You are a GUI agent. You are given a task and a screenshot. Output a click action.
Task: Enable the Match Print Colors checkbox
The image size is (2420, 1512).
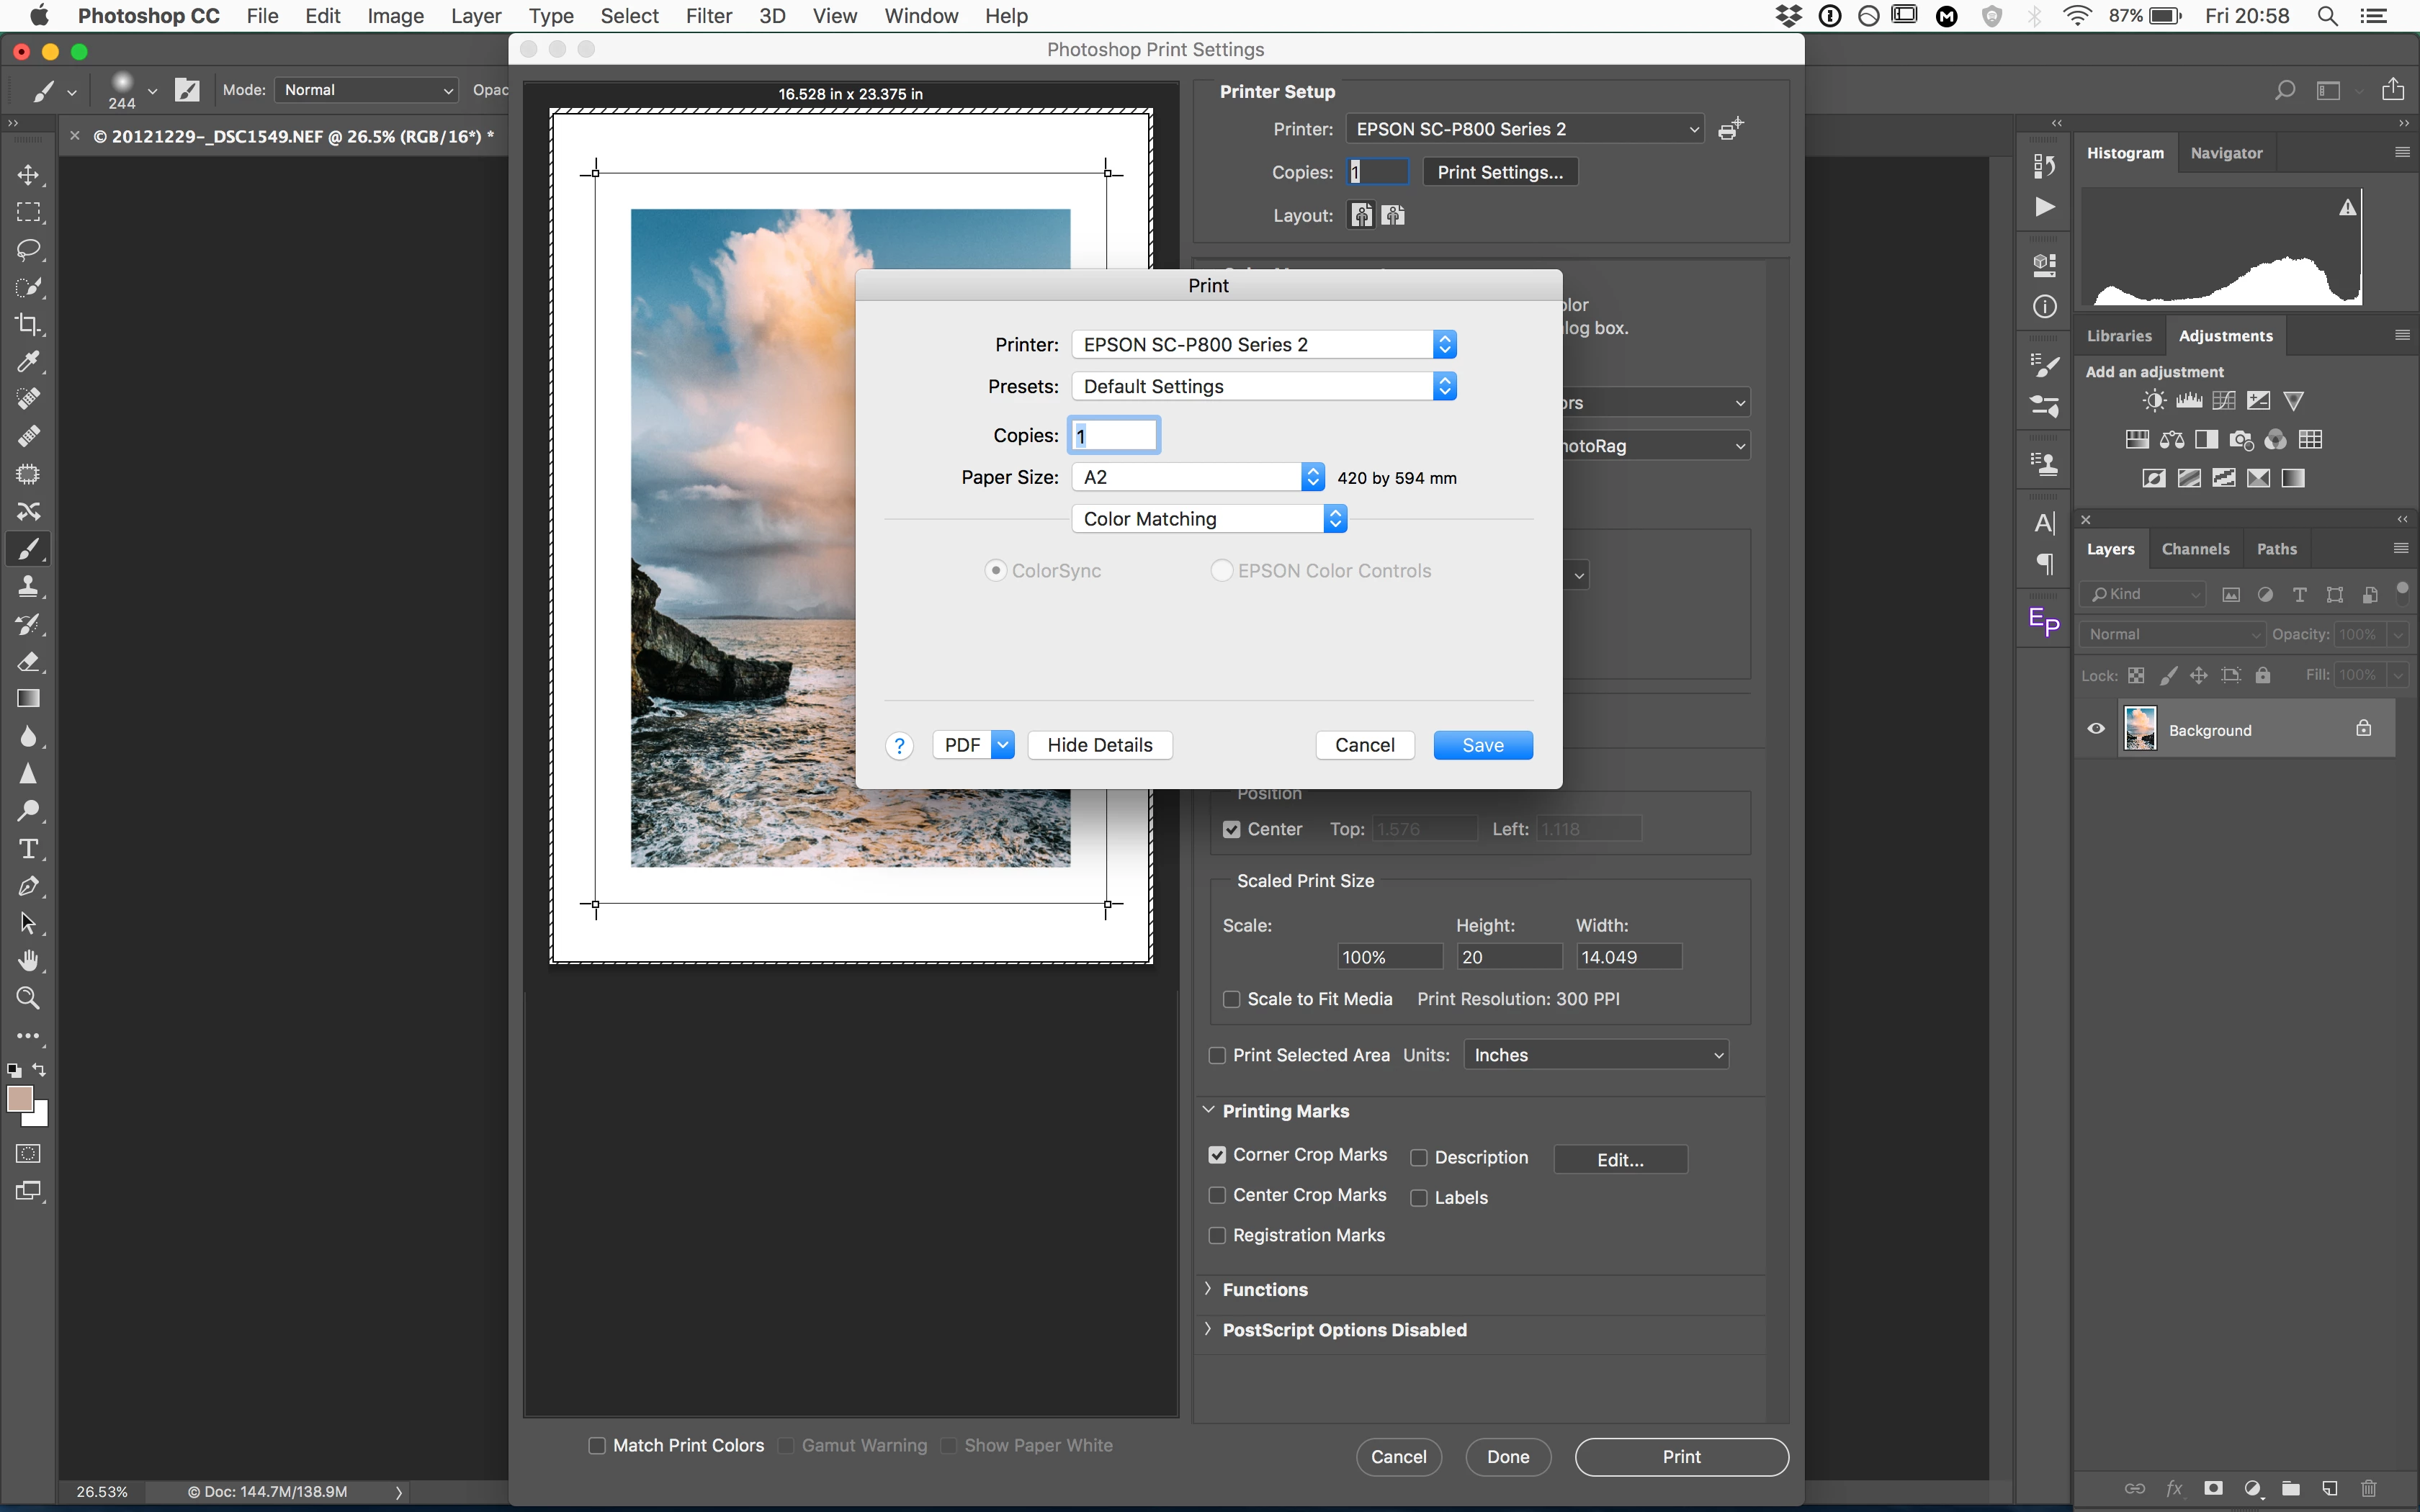[x=597, y=1445]
